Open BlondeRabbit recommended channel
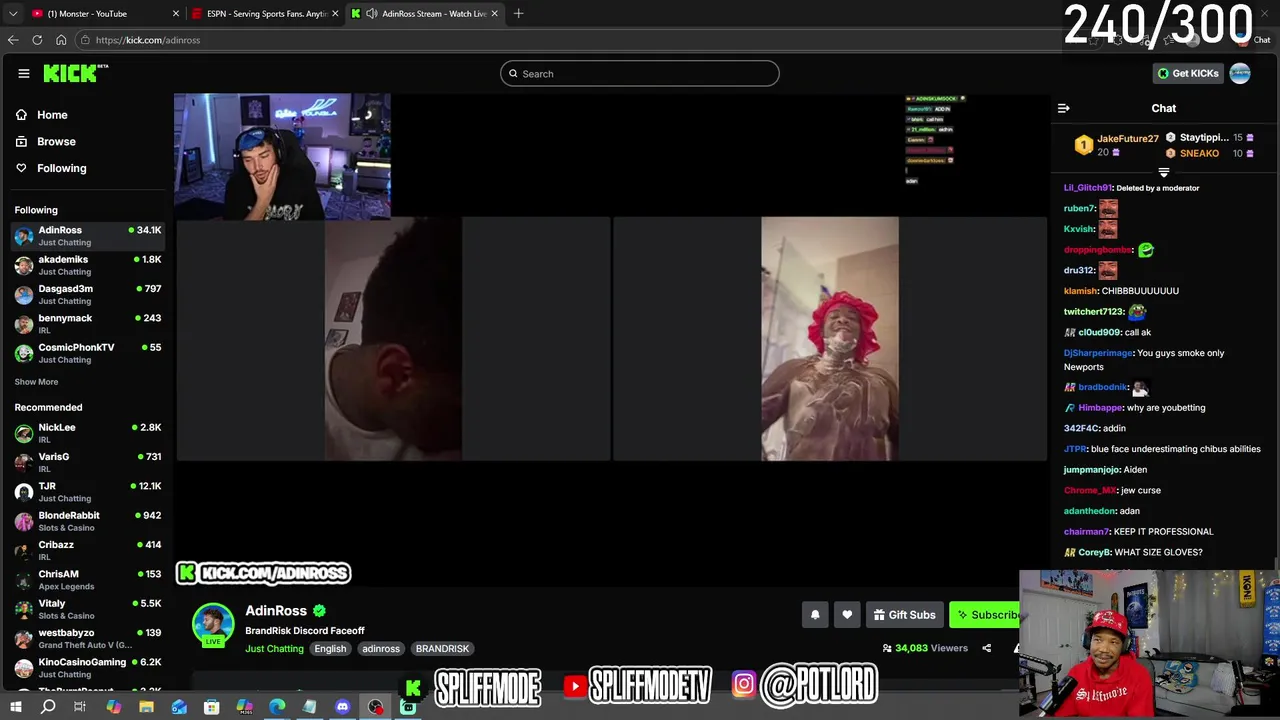The height and width of the screenshot is (720, 1280). click(87, 521)
